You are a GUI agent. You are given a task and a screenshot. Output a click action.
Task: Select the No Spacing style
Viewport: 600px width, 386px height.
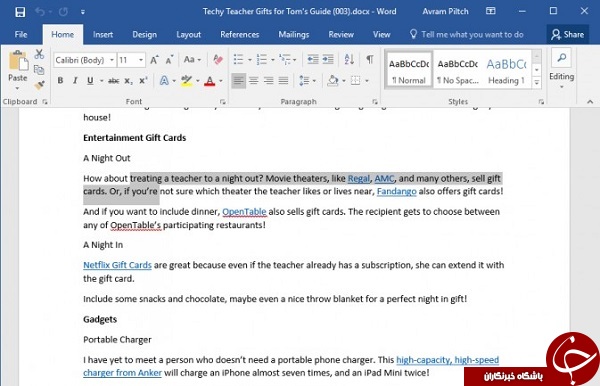click(458, 70)
